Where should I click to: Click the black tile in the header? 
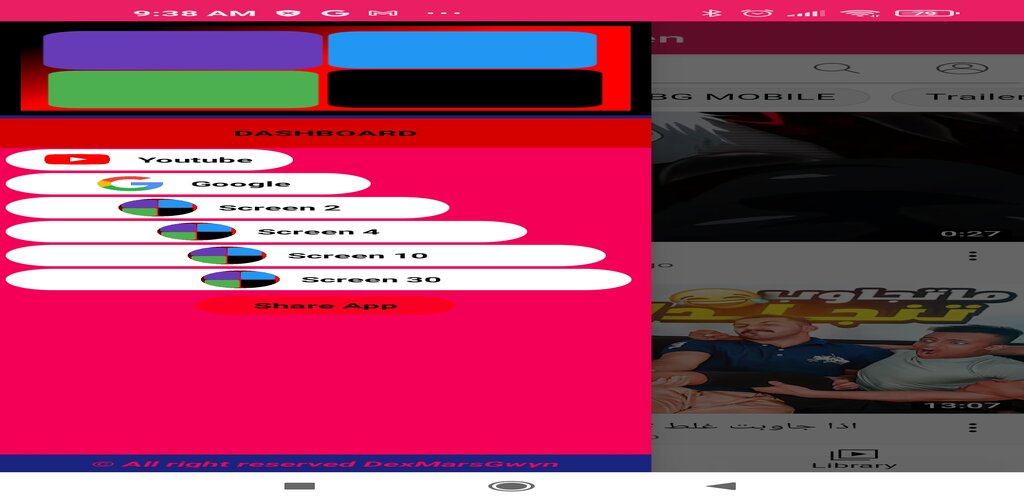(x=465, y=89)
